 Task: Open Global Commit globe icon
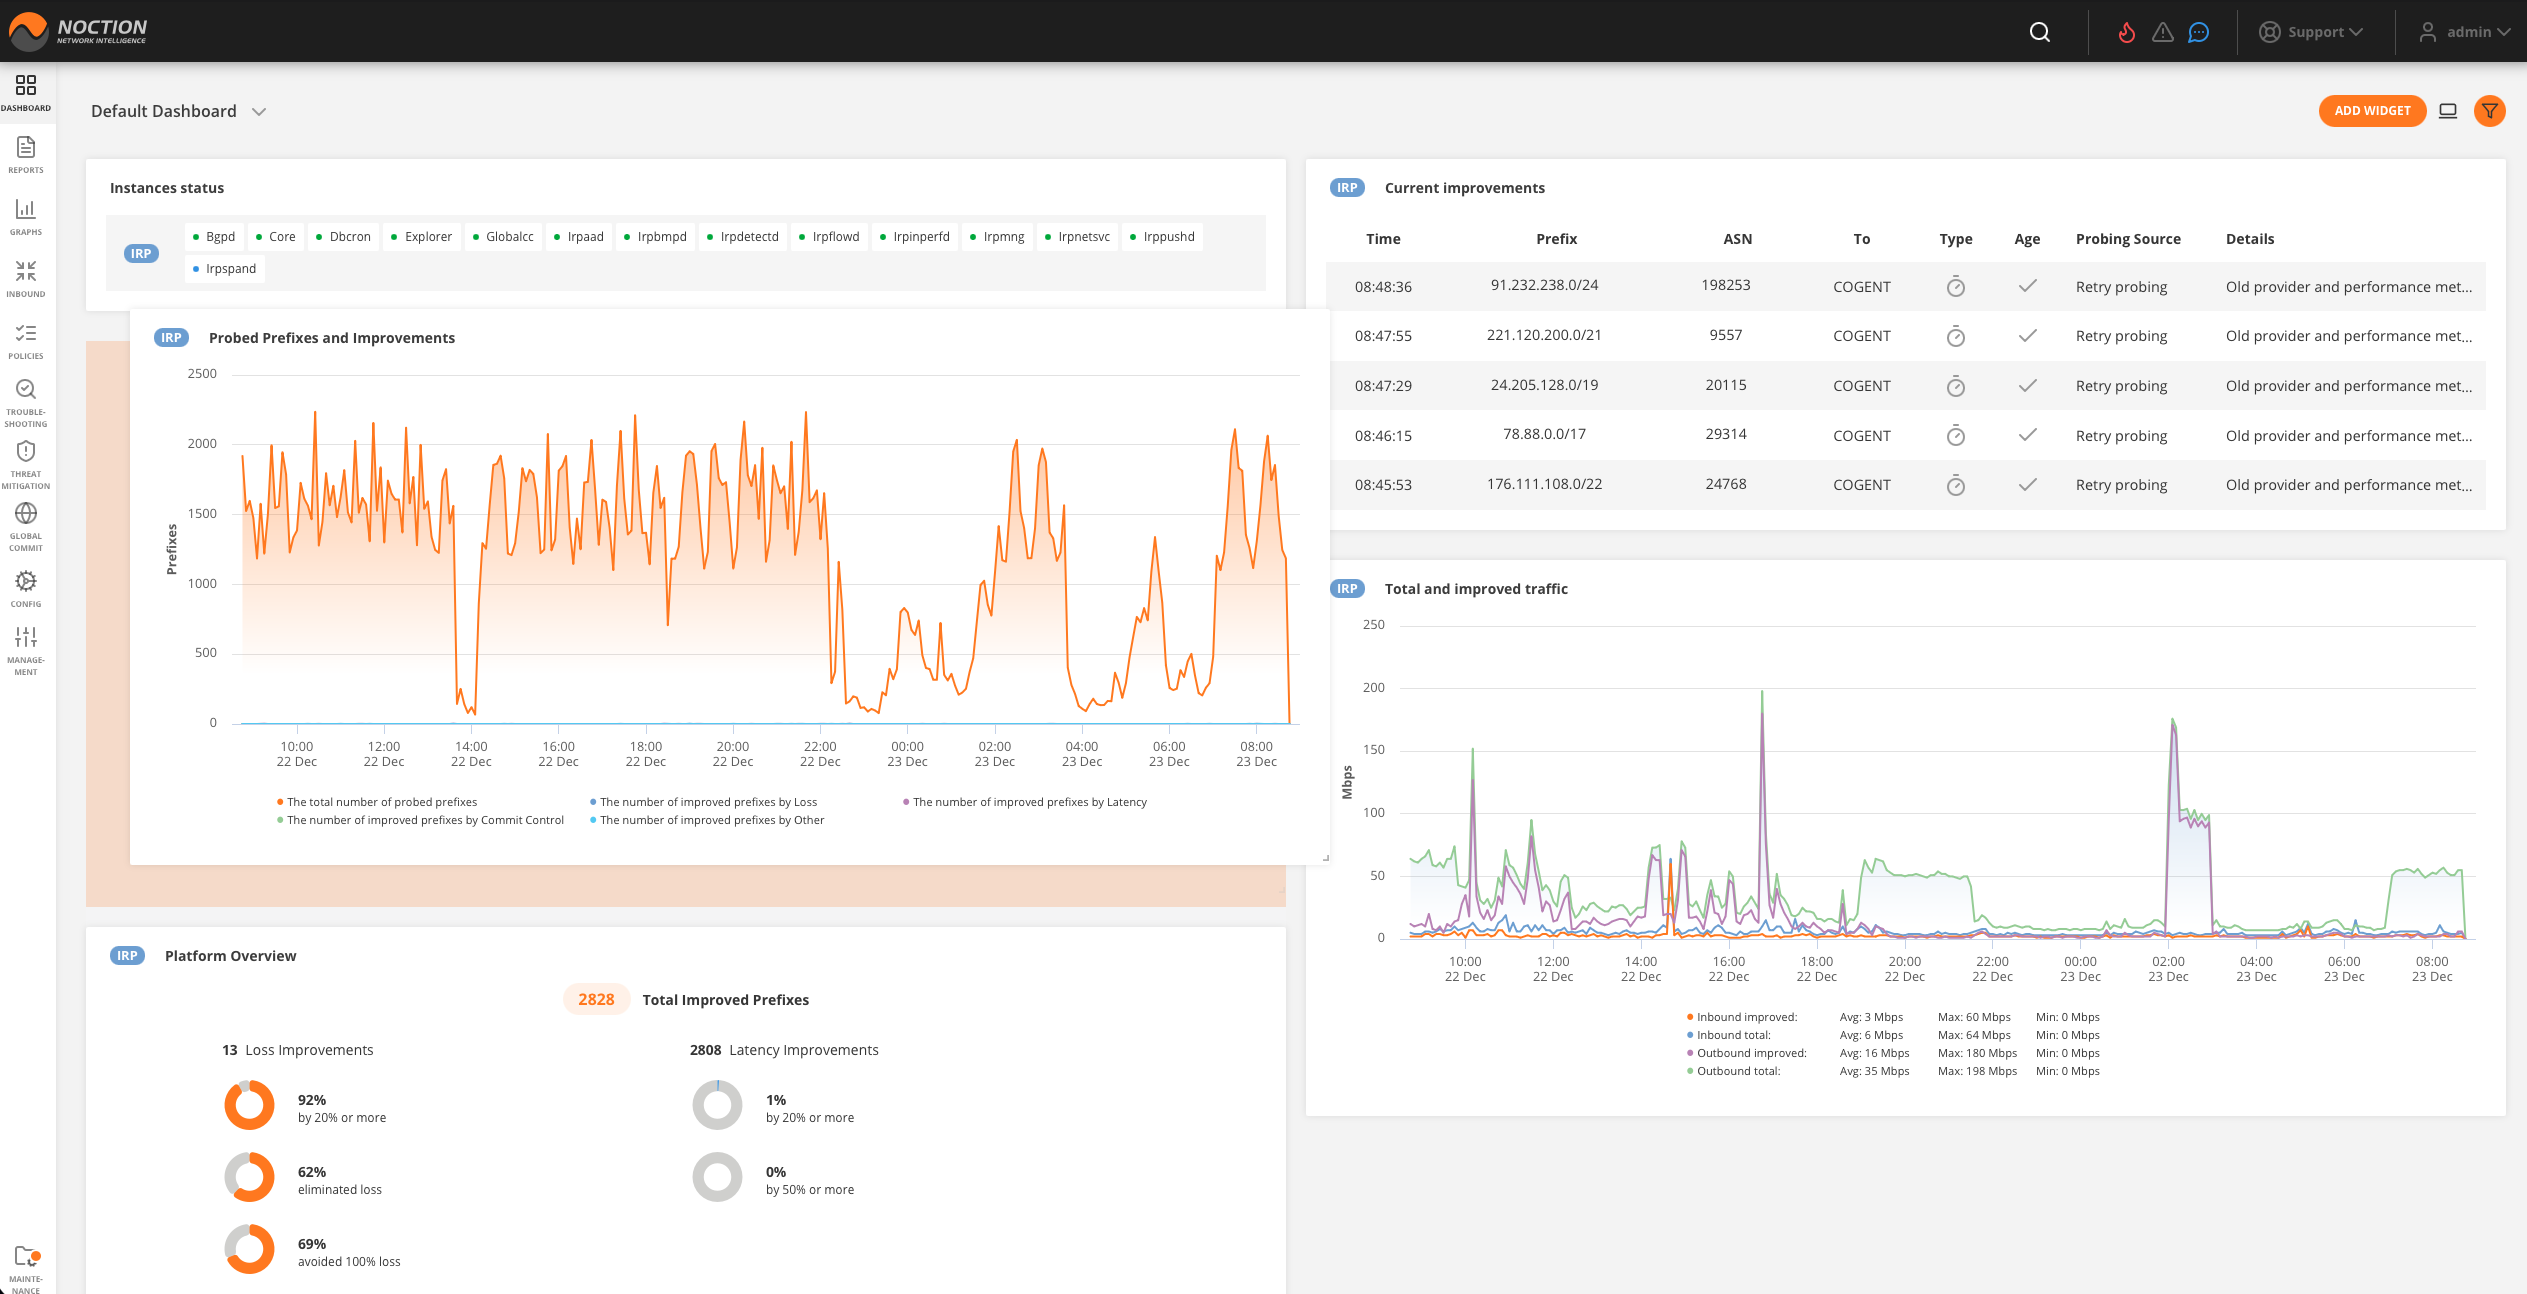(x=26, y=514)
